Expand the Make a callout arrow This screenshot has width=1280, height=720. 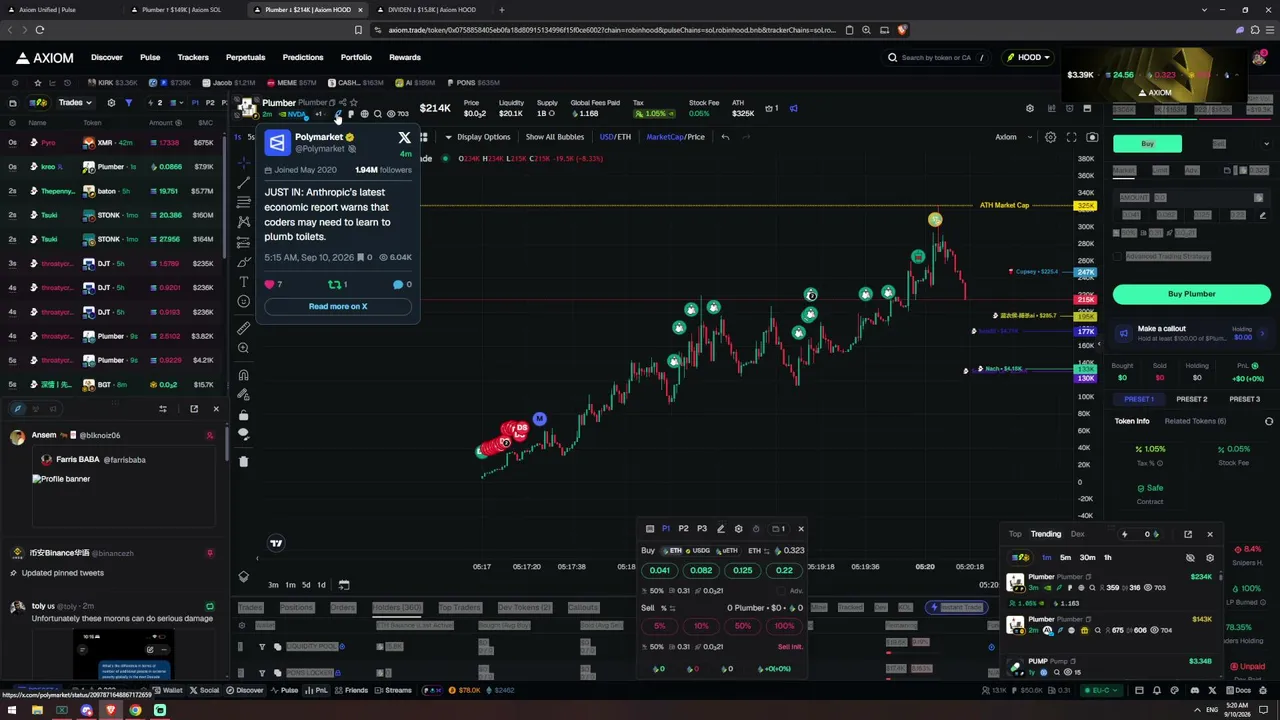tap(1262, 333)
